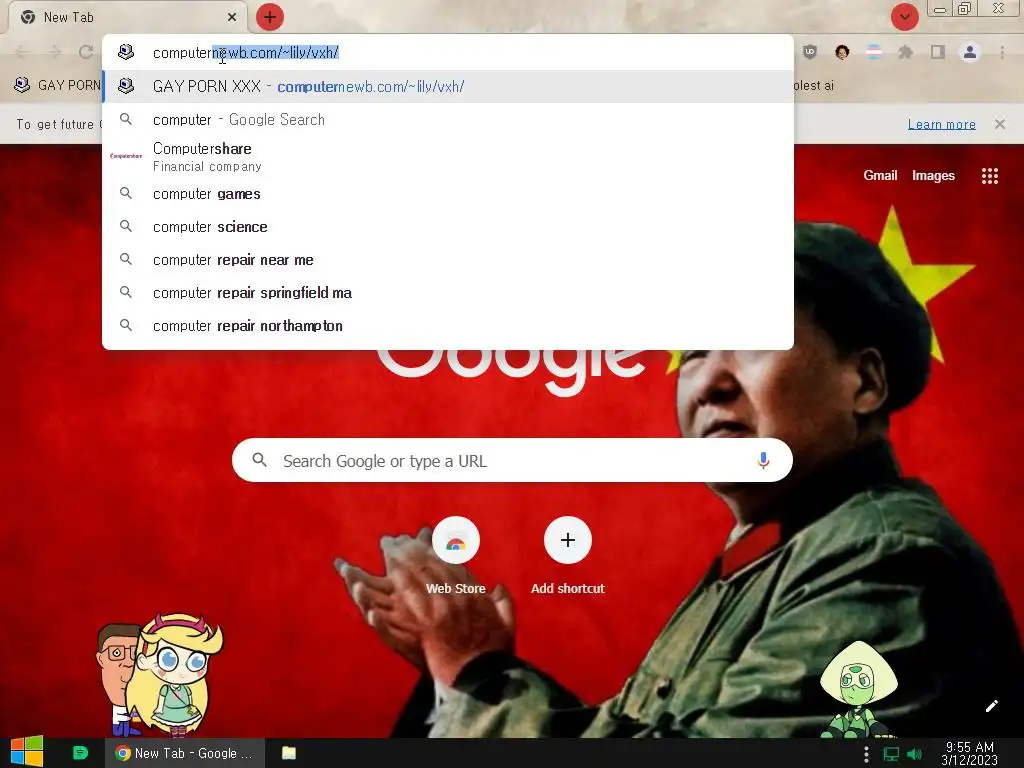Show hidden tray icons dots

tap(866, 754)
